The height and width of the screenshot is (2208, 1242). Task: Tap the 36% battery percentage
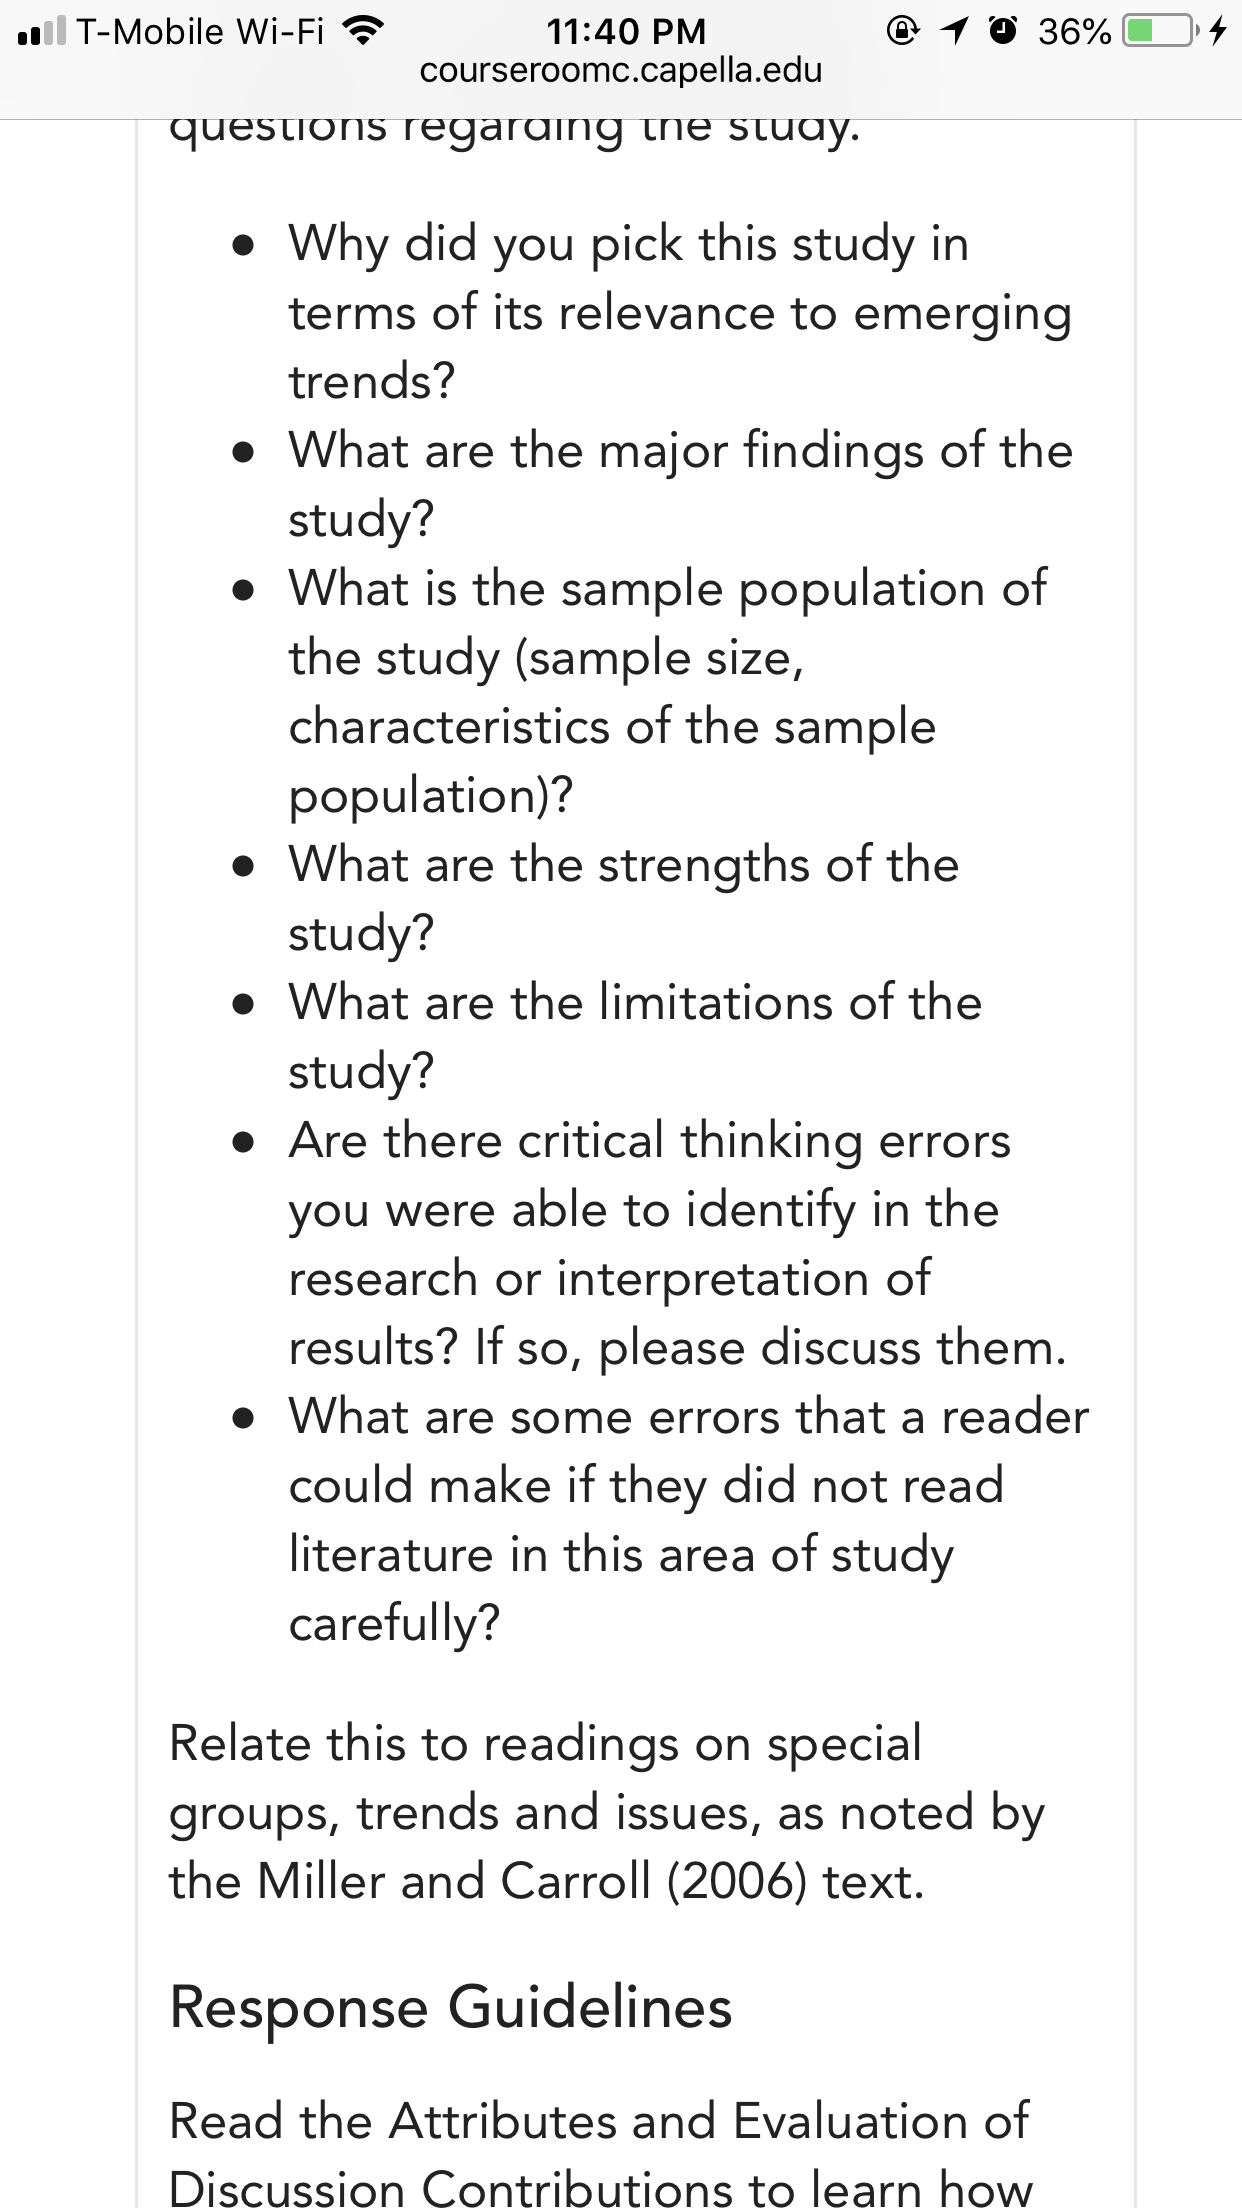1074,32
